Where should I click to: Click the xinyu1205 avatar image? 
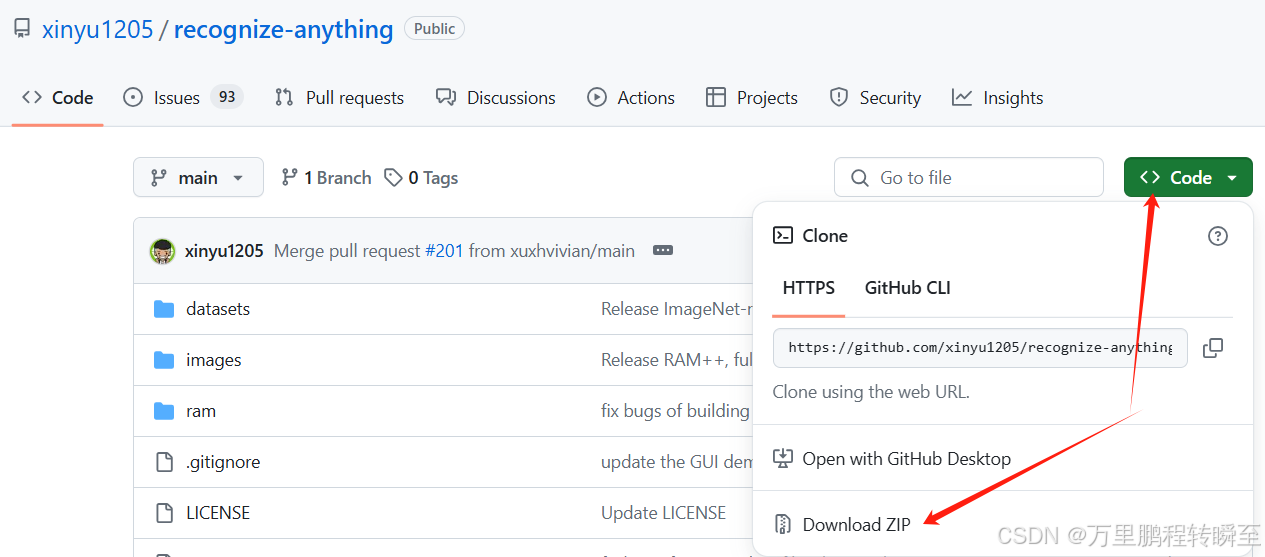(x=163, y=251)
